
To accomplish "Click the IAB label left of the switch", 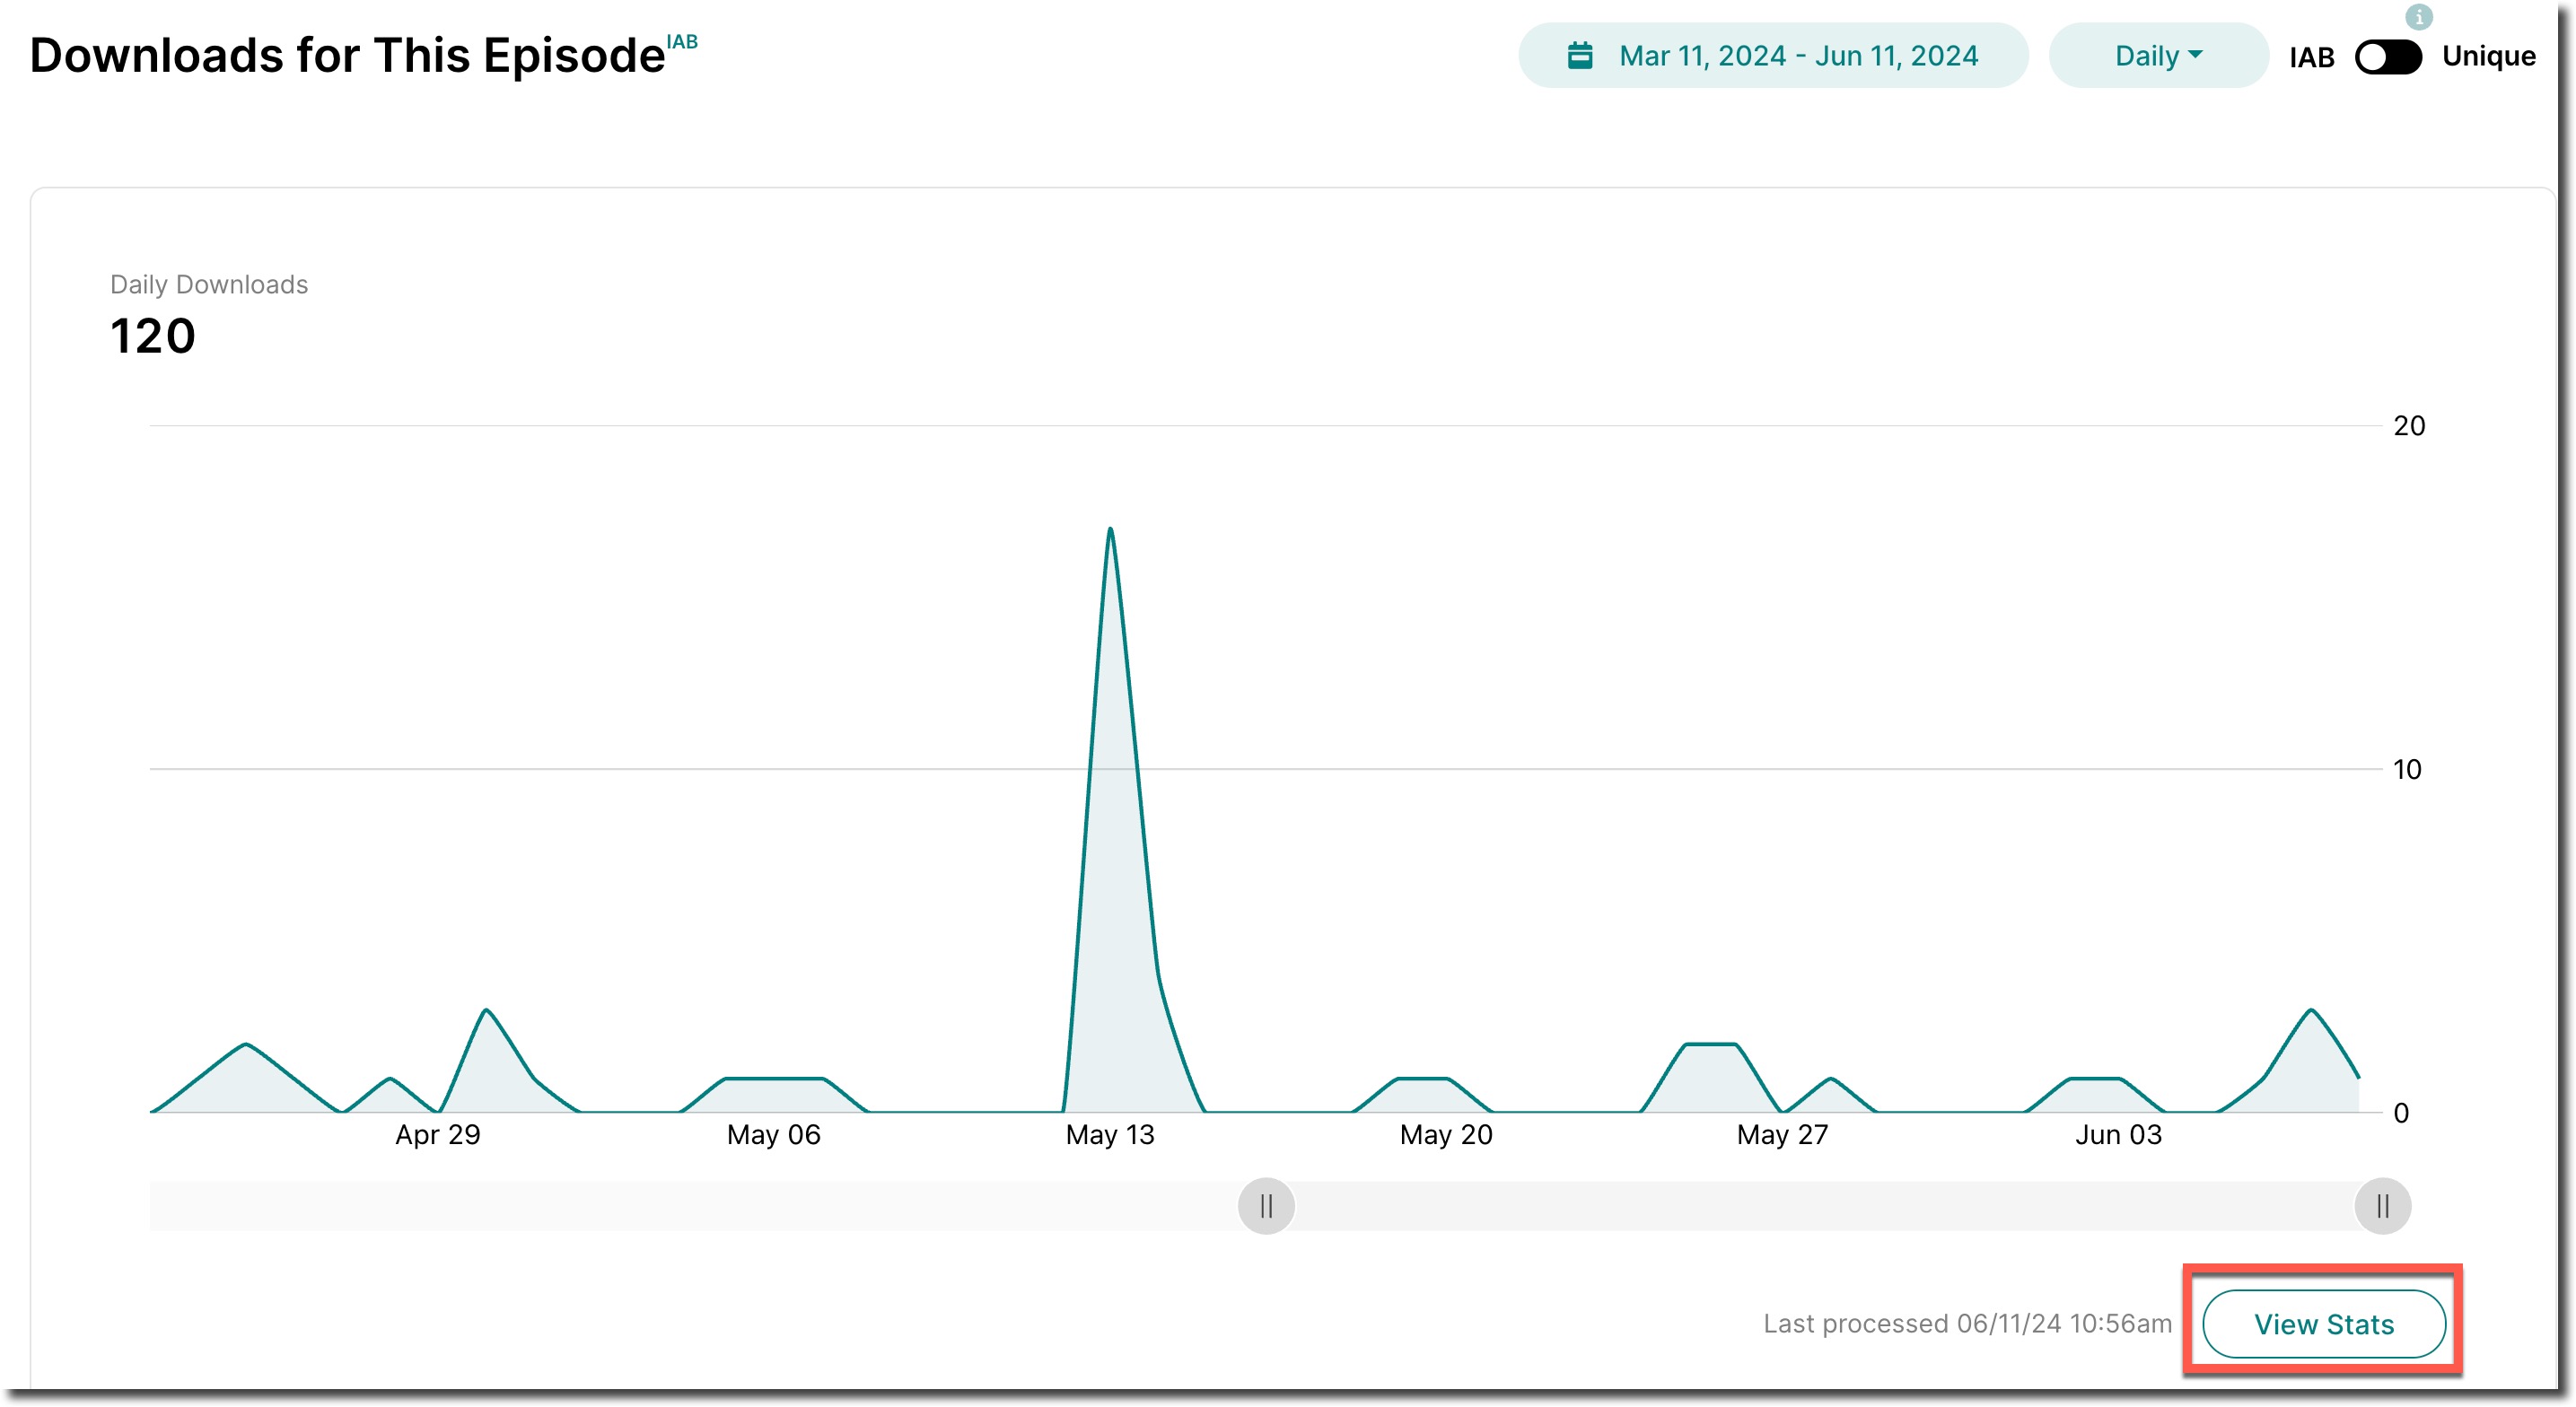I will 2311,58.
